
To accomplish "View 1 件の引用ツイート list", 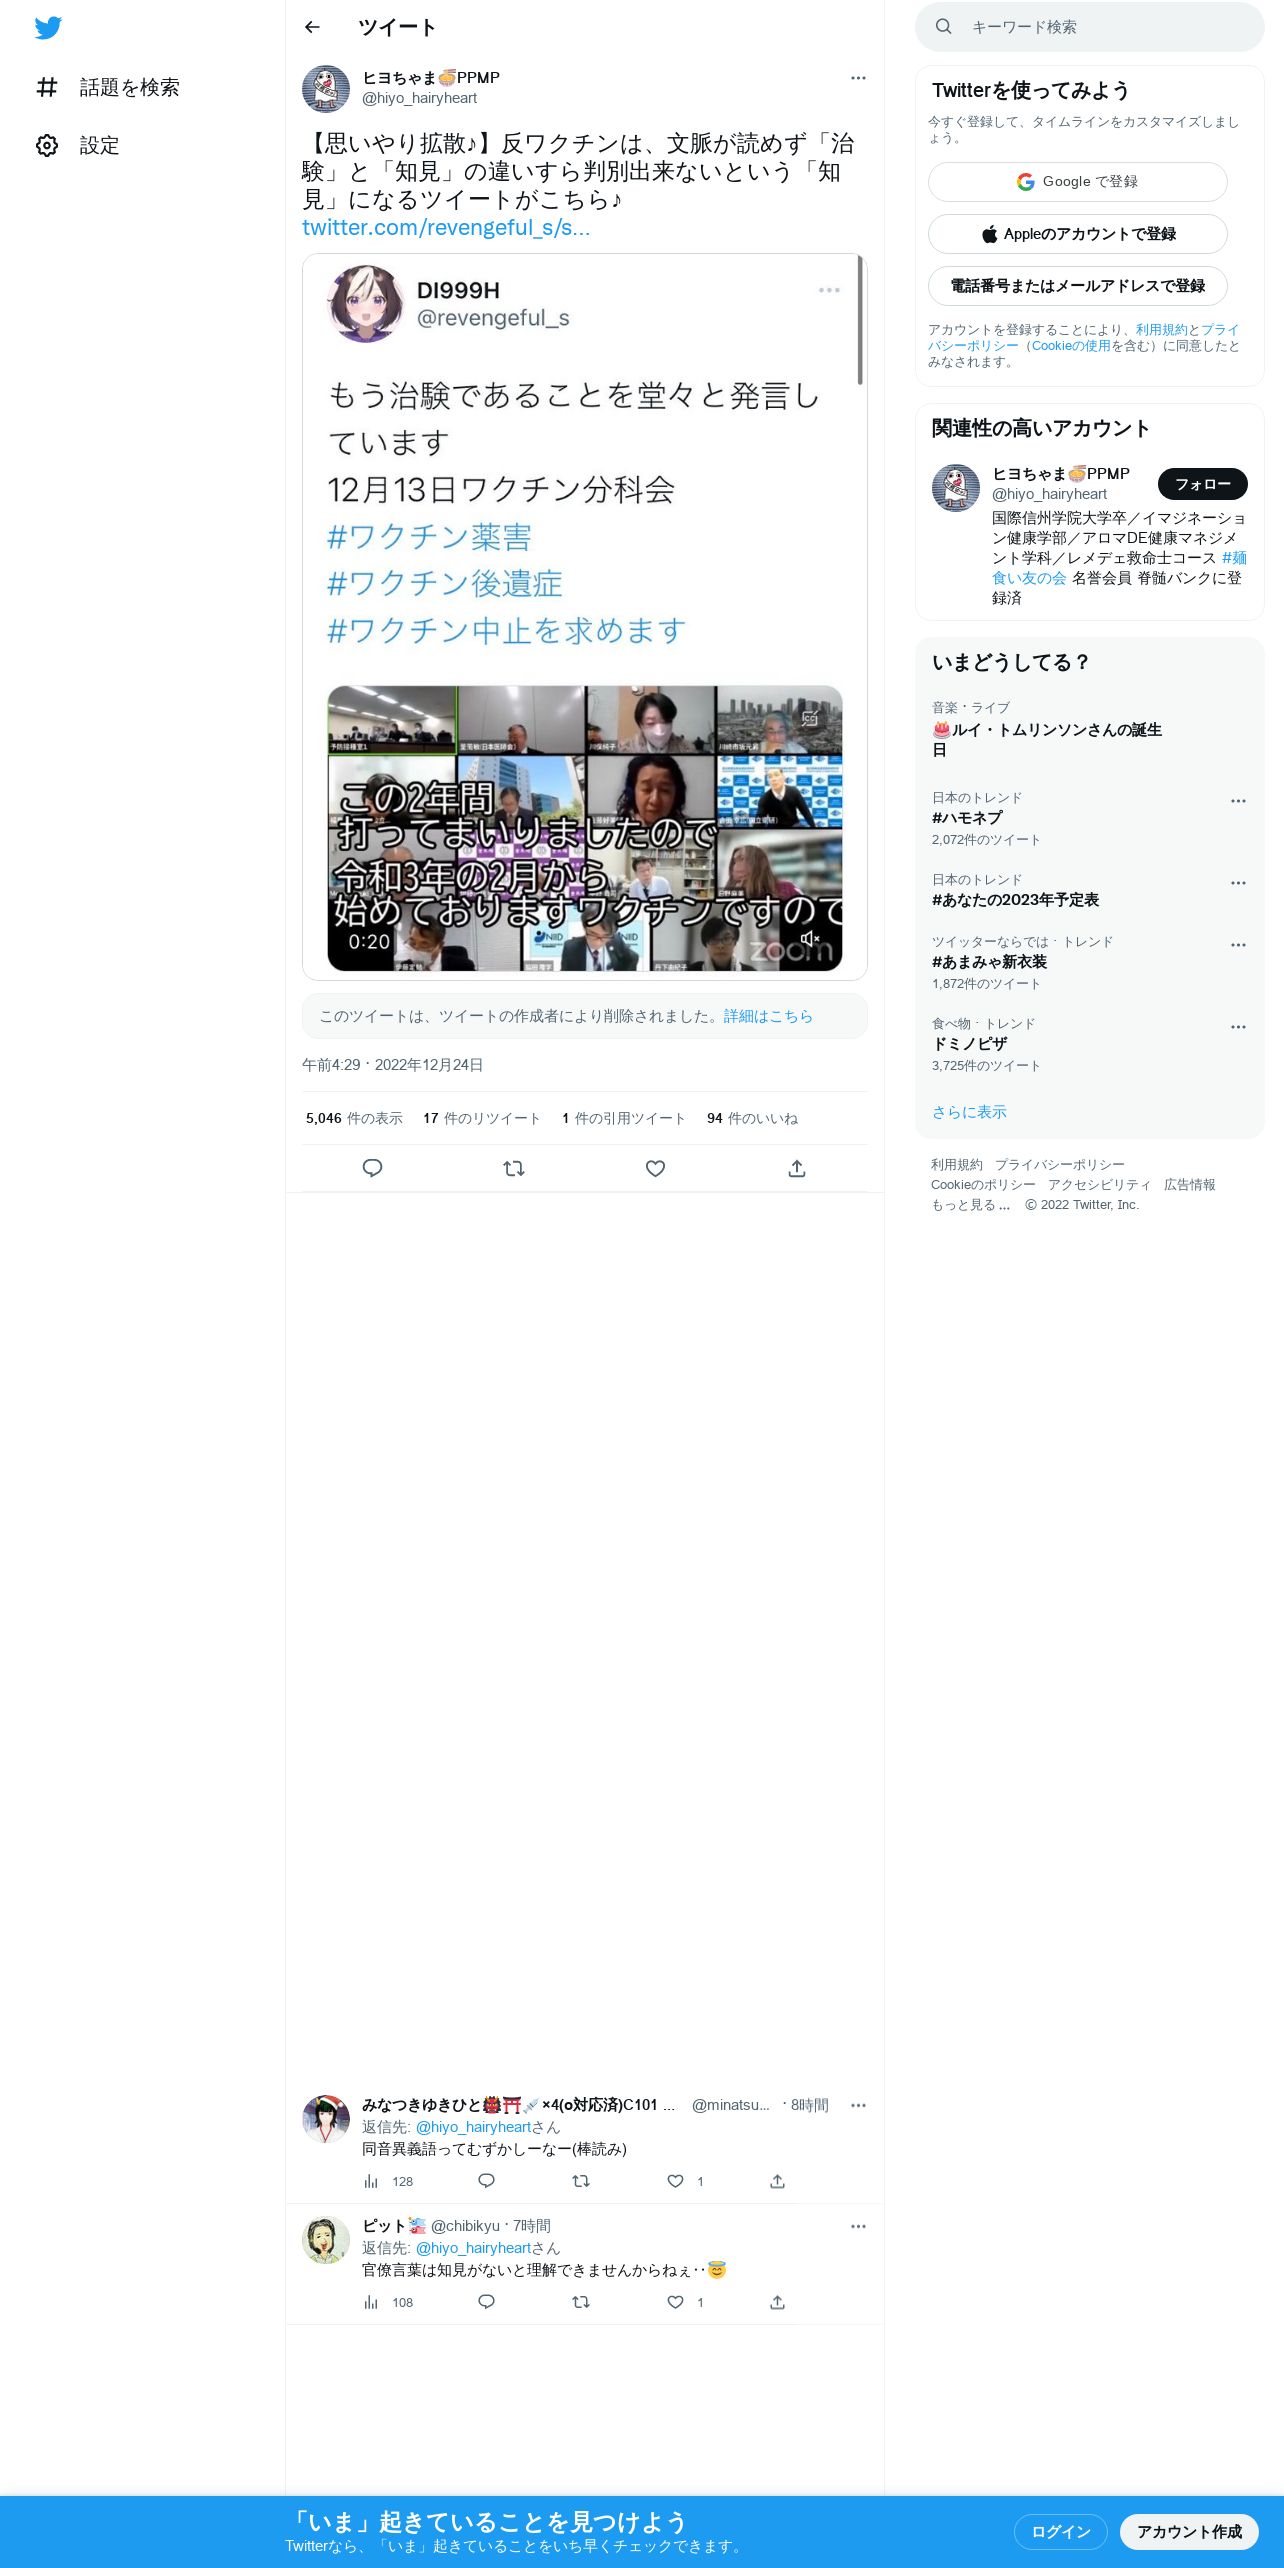I will click(x=624, y=1118).
